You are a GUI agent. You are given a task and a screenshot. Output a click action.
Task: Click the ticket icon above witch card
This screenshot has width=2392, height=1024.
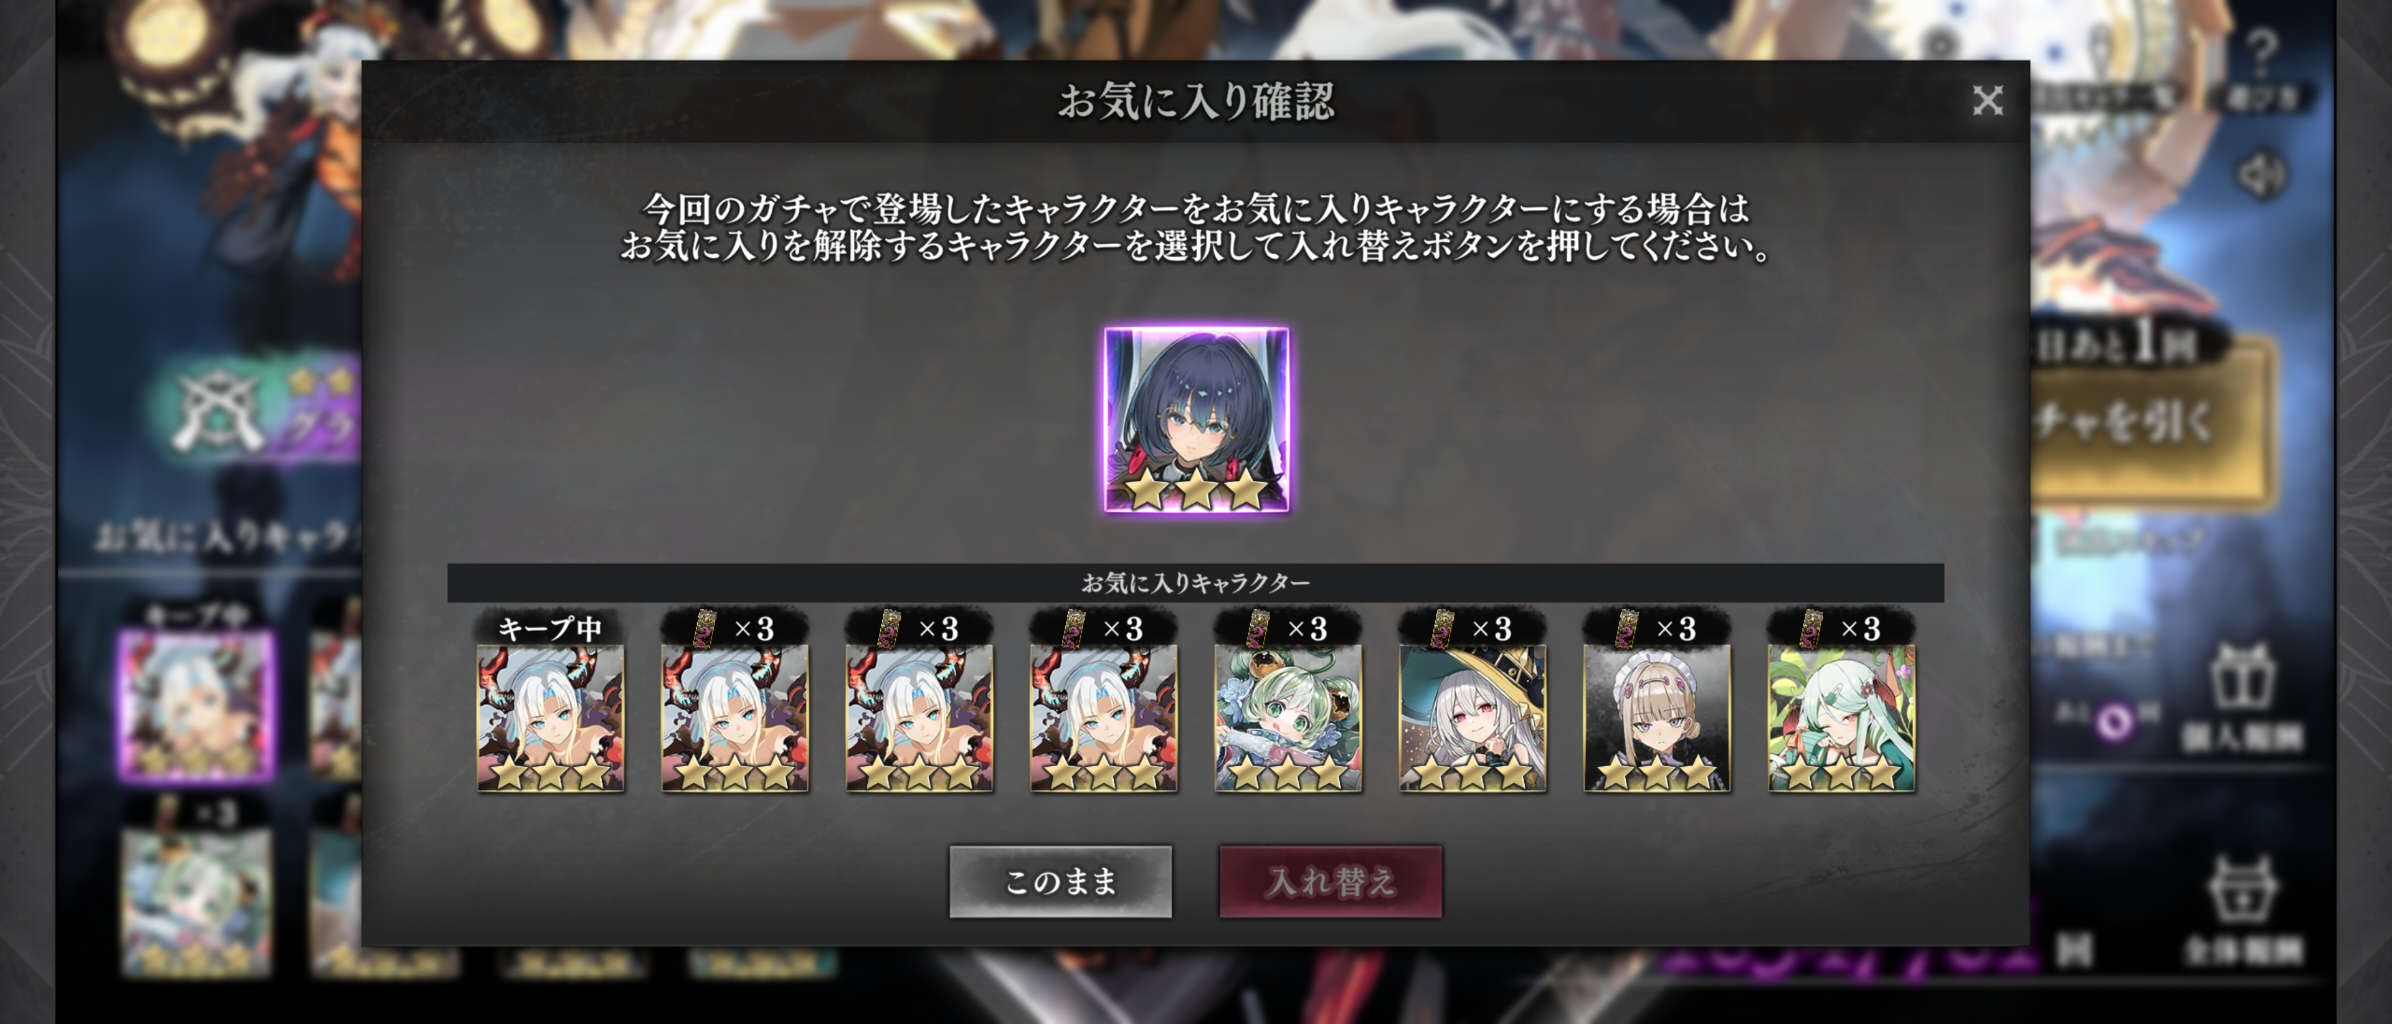point(1442,629)
